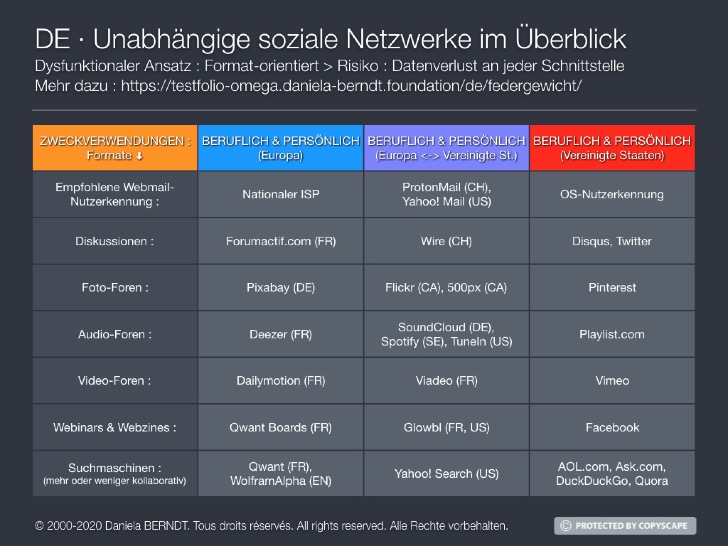The width and height of the screenshot is (728, 546).
Task: Click the Facebook cell
Action: click(x=612, y=427)
